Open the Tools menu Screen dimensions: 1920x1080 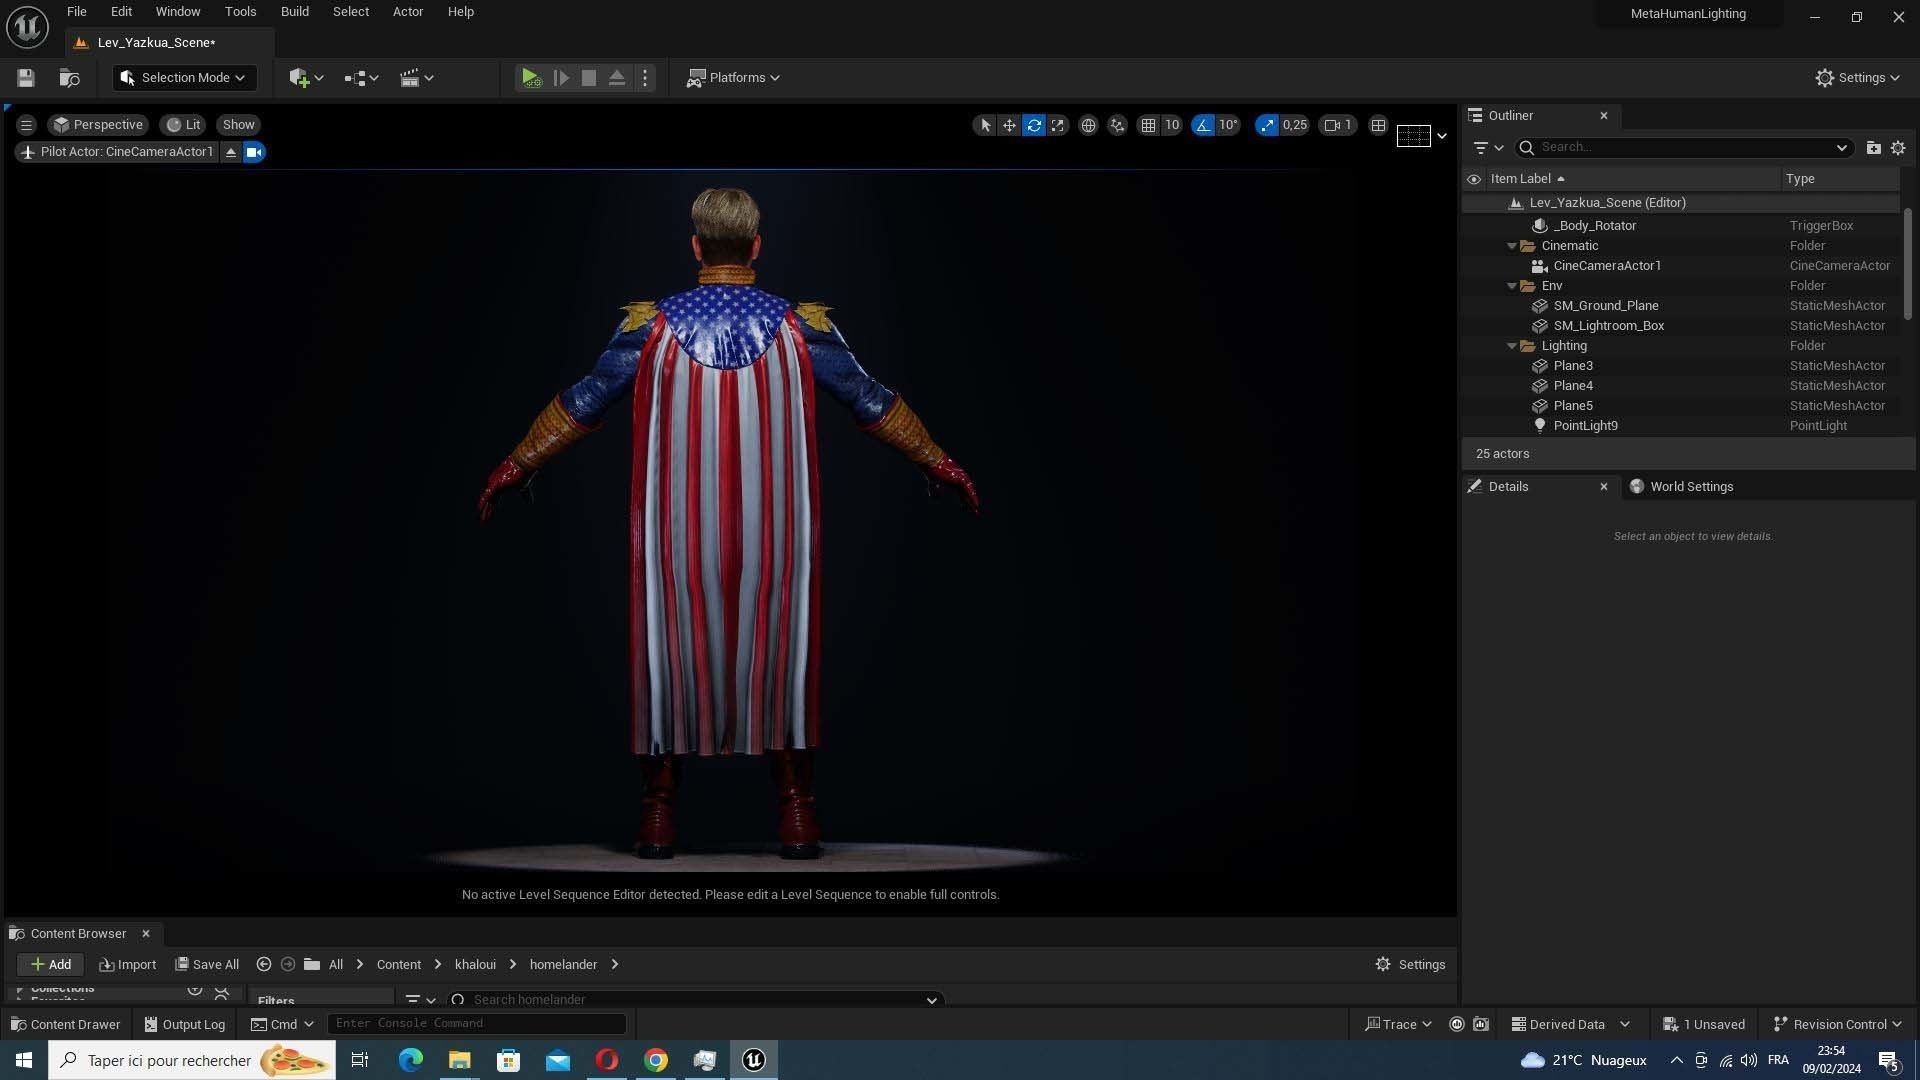coord(240,12)
